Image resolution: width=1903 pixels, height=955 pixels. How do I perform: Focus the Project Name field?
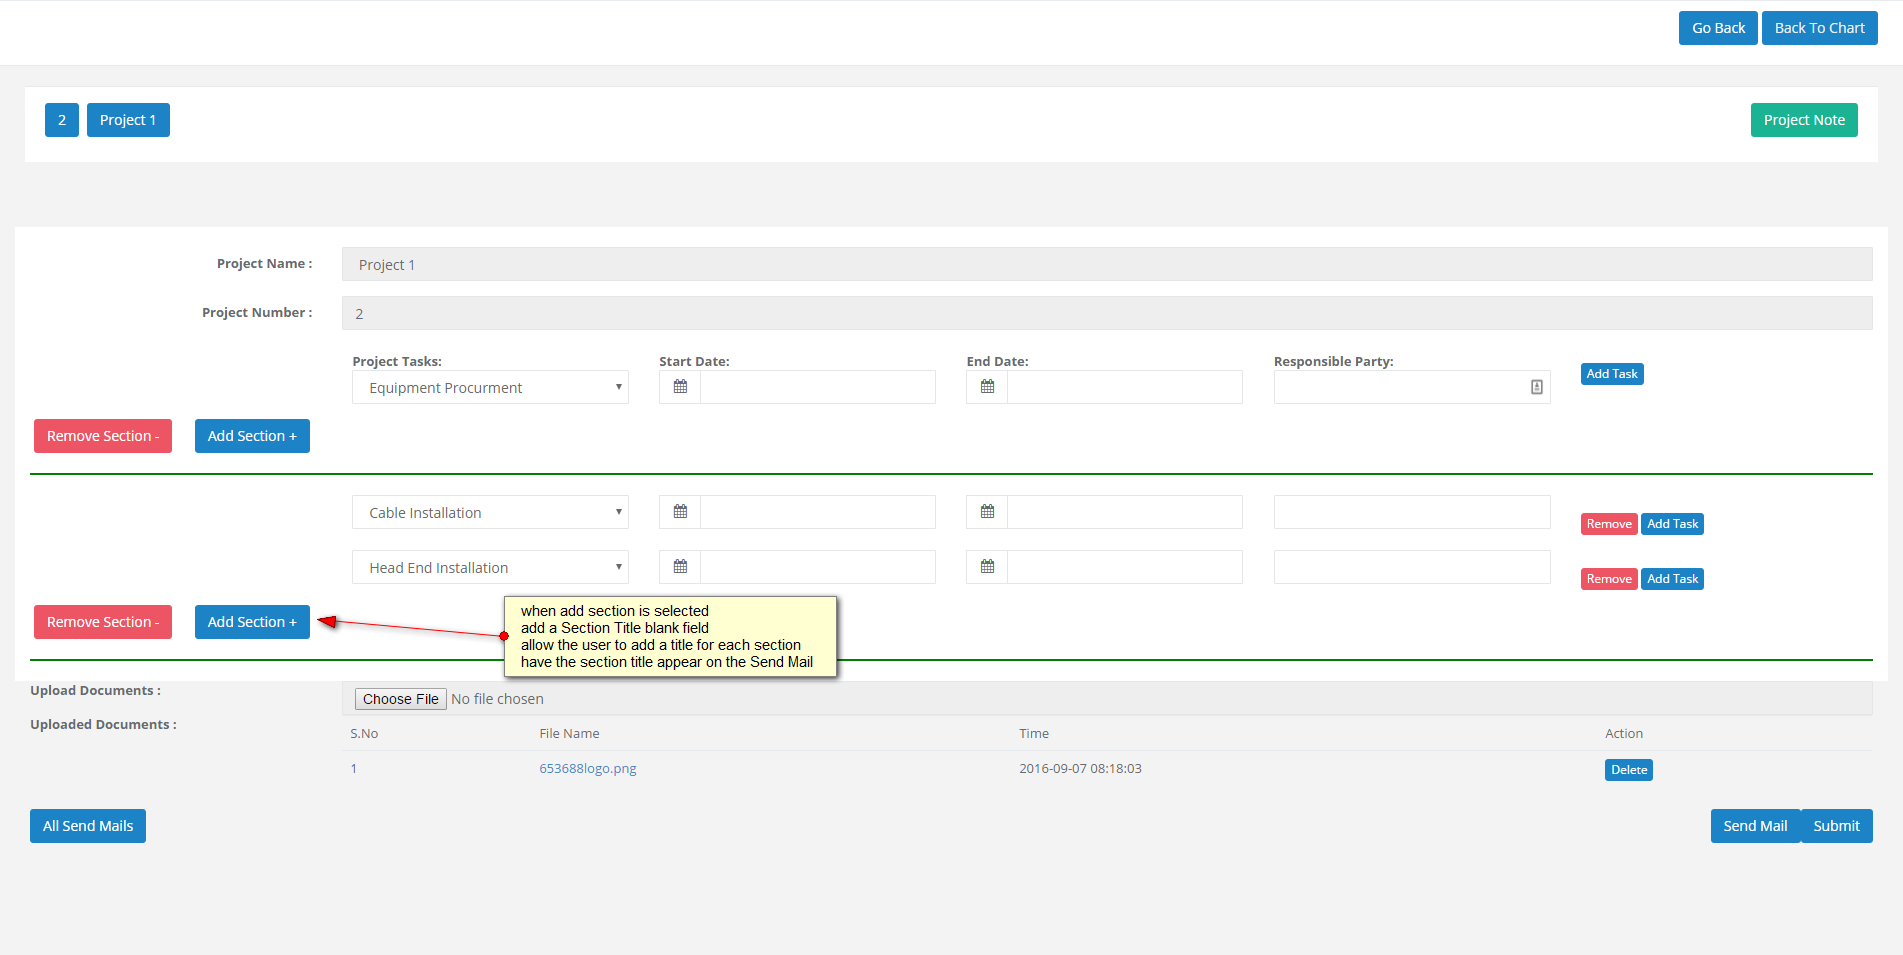click(x=1107, y=264)
